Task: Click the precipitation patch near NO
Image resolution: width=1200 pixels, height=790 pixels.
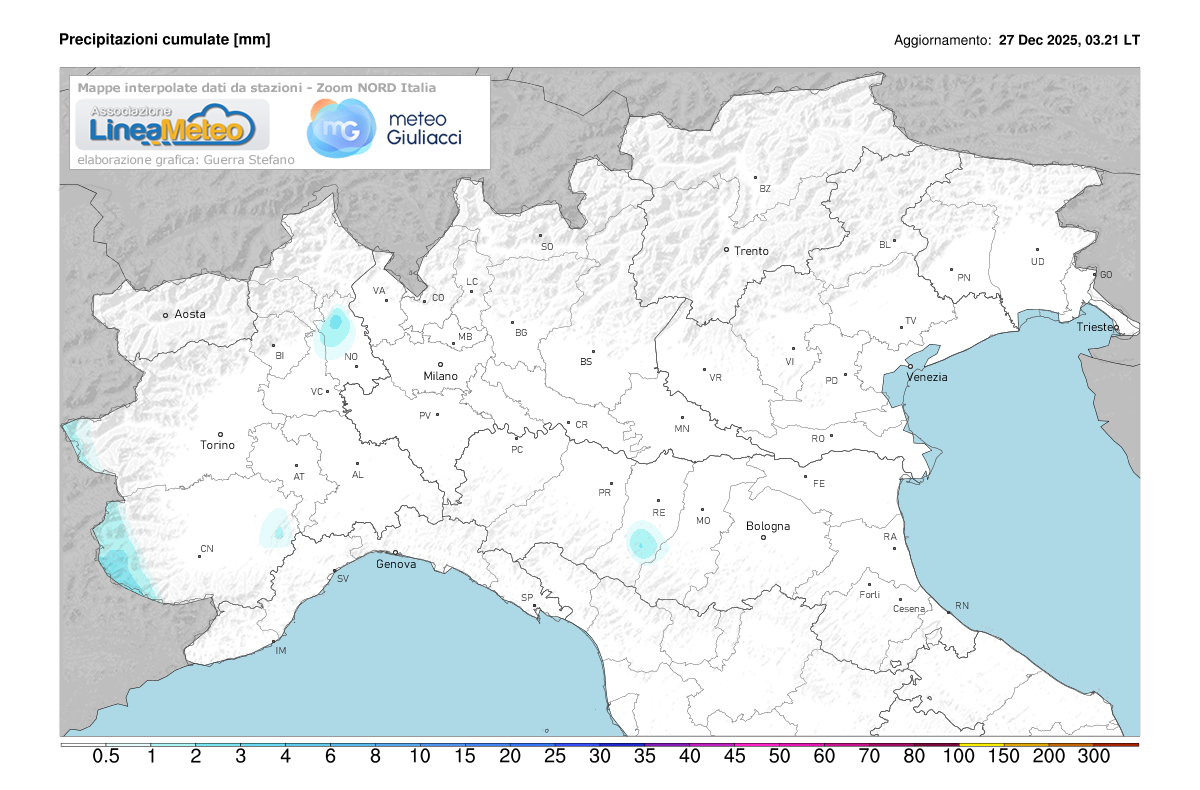Action: click(334, 324)
